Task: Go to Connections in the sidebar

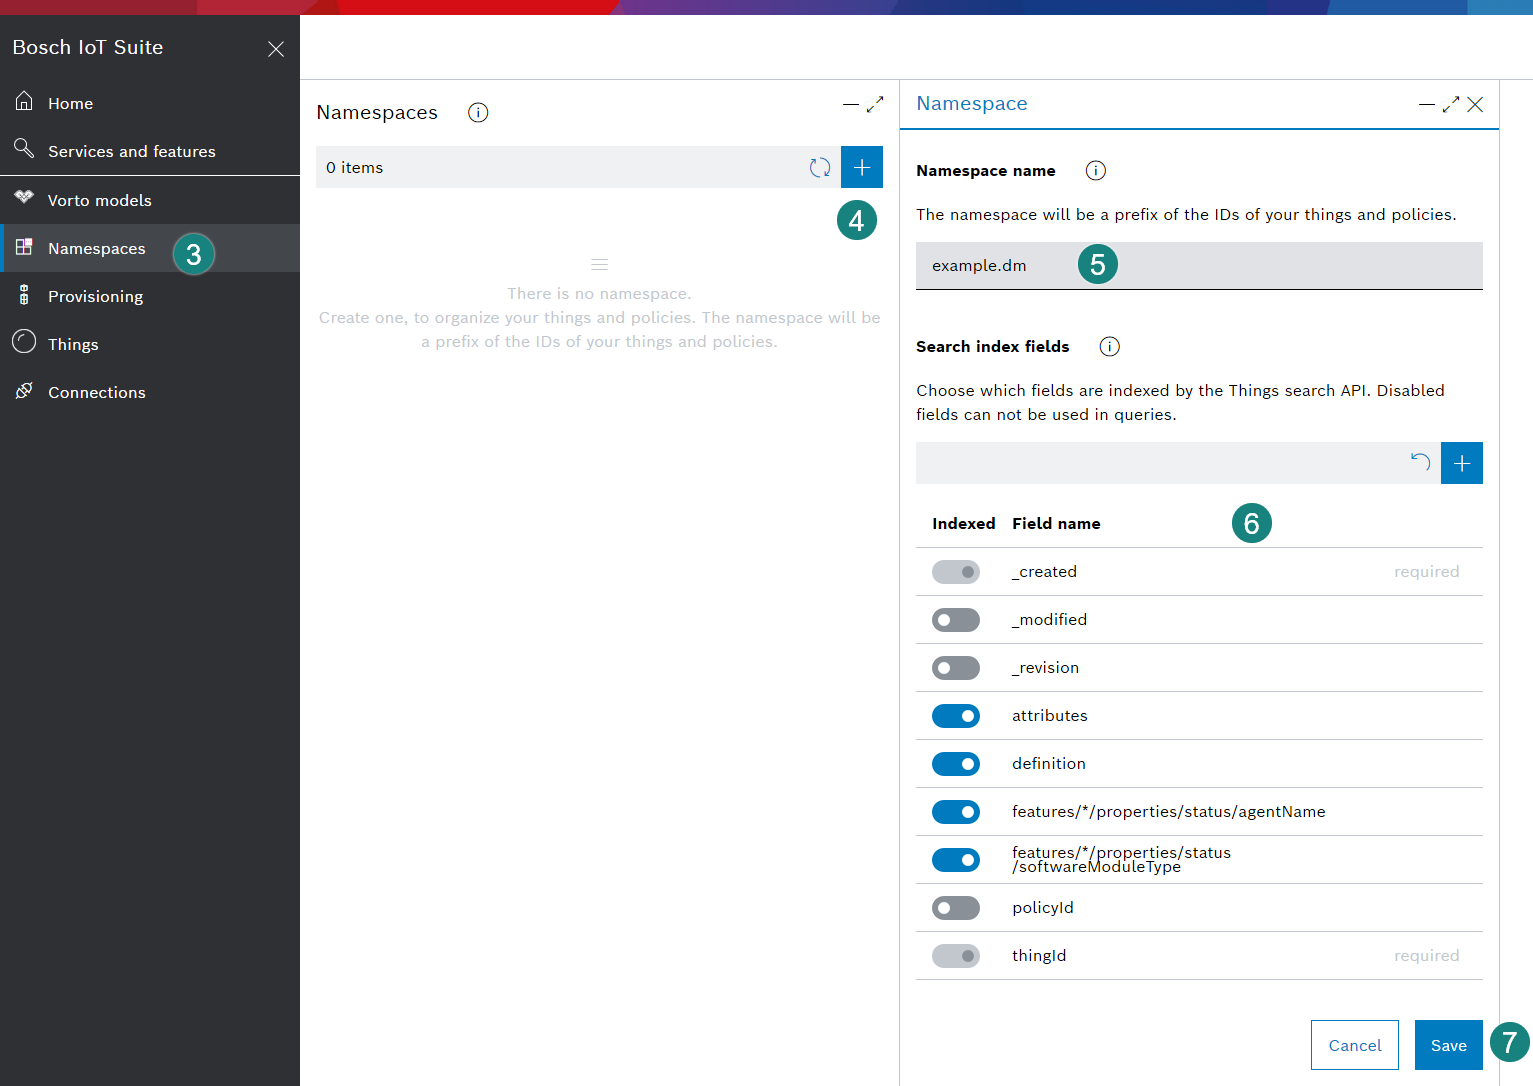Action: pyautogui.click(x=96, y=392)
